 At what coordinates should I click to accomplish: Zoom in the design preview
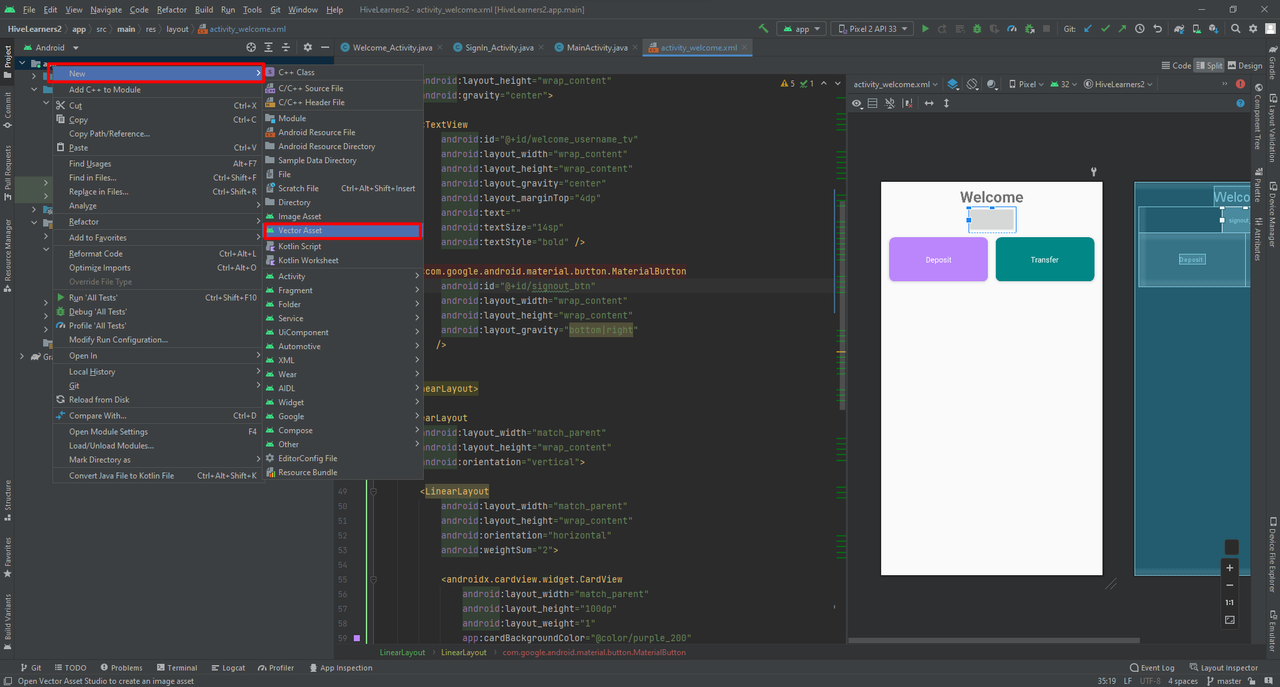point(1230,568)
